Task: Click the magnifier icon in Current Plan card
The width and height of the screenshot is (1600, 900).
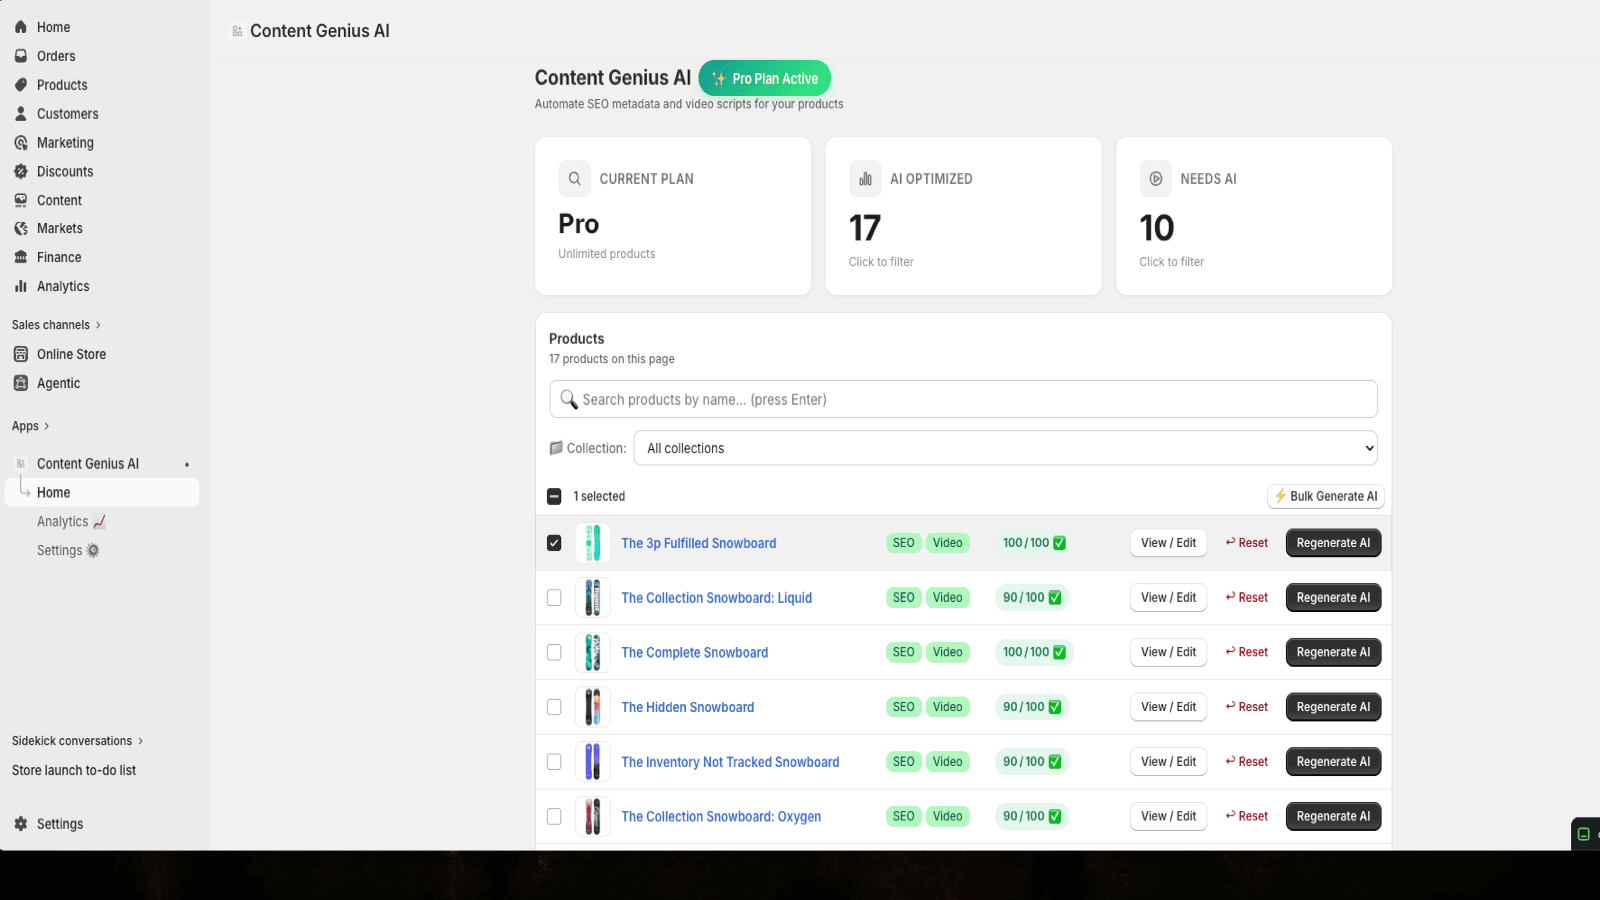Action: 574,179
